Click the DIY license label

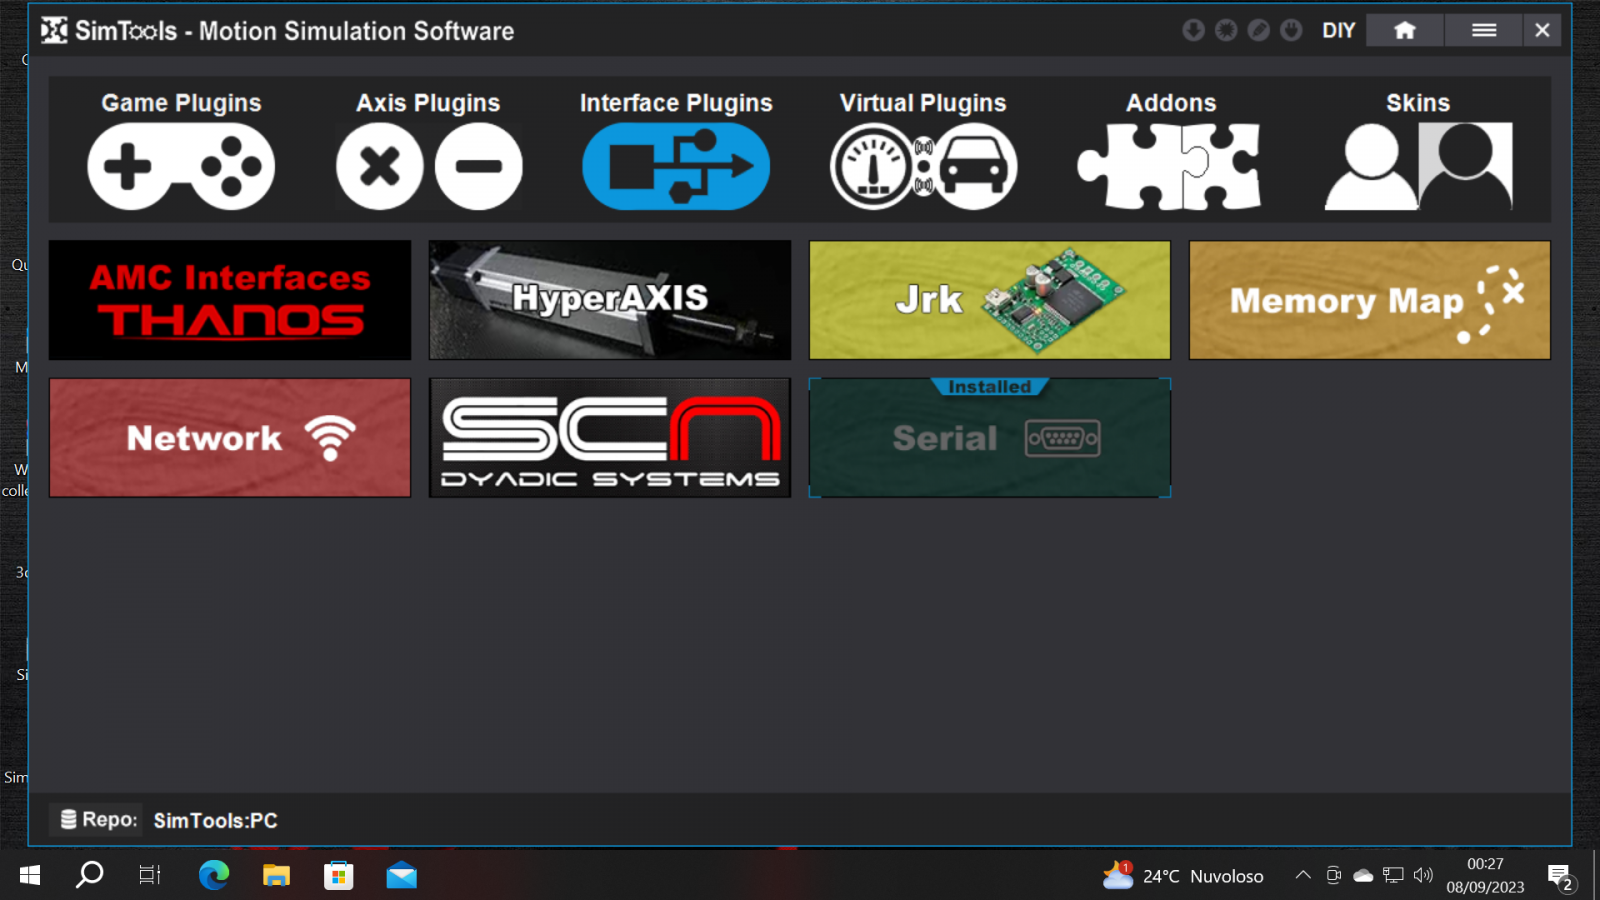tap(1338, 31)
